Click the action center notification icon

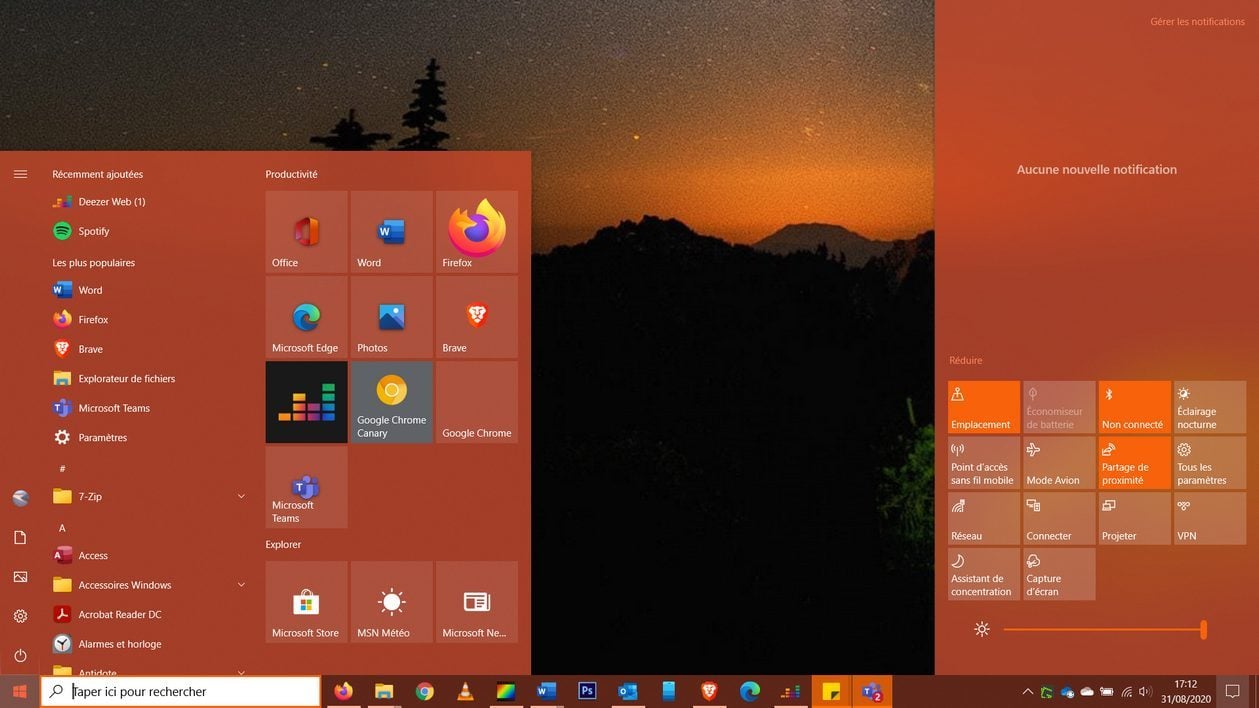(1233, 691)
